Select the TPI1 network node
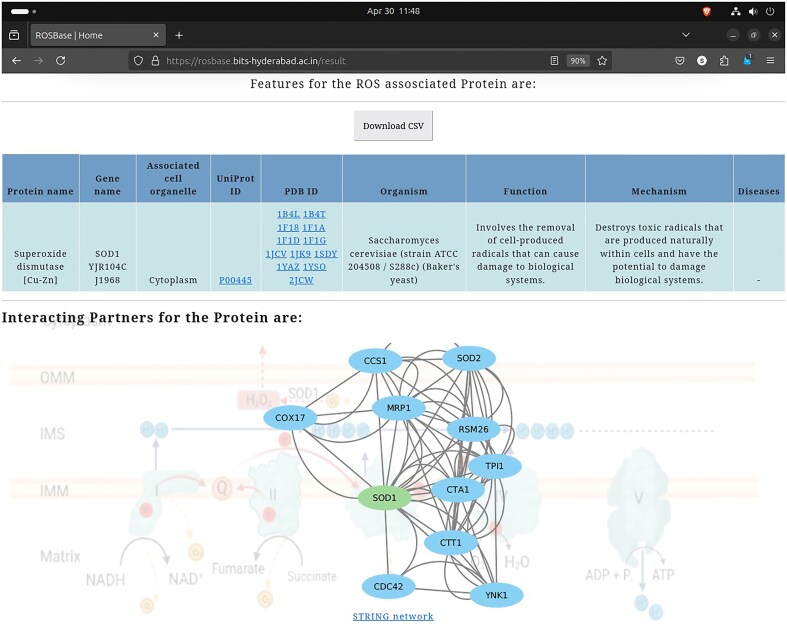Image resolution: width=787 pixels, height=630 pixels. [x=494, y=466]
